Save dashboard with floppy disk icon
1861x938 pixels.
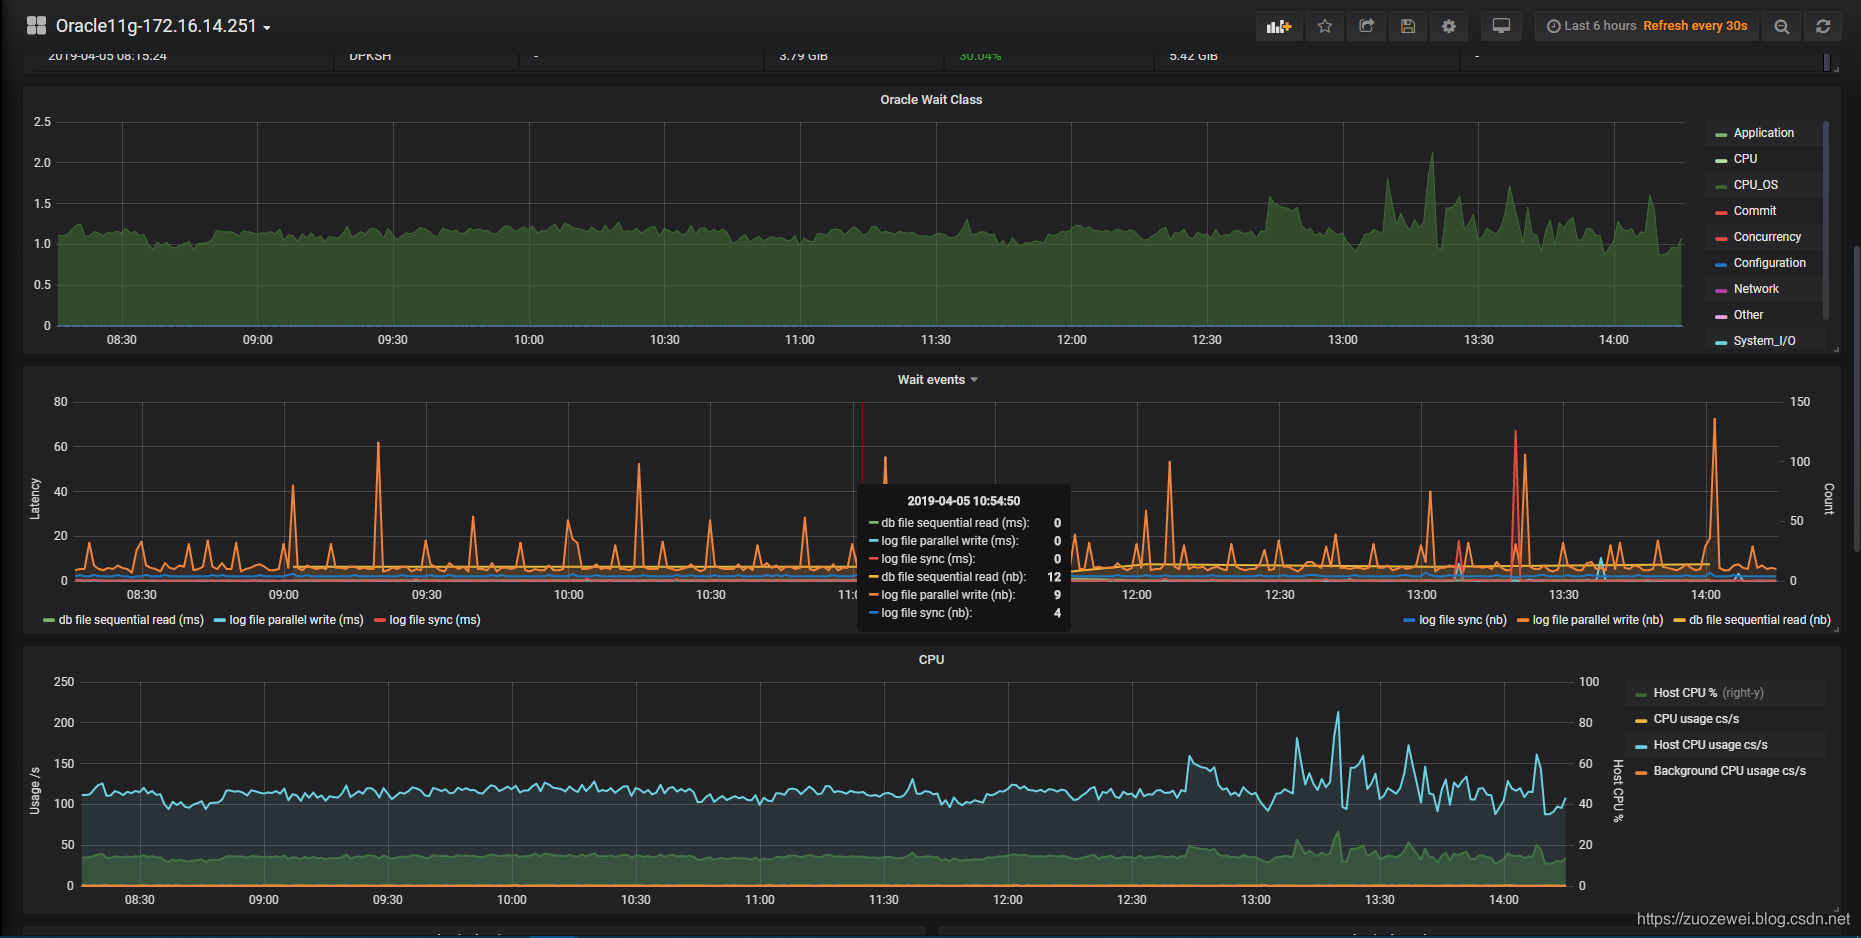coord(1408,26)
